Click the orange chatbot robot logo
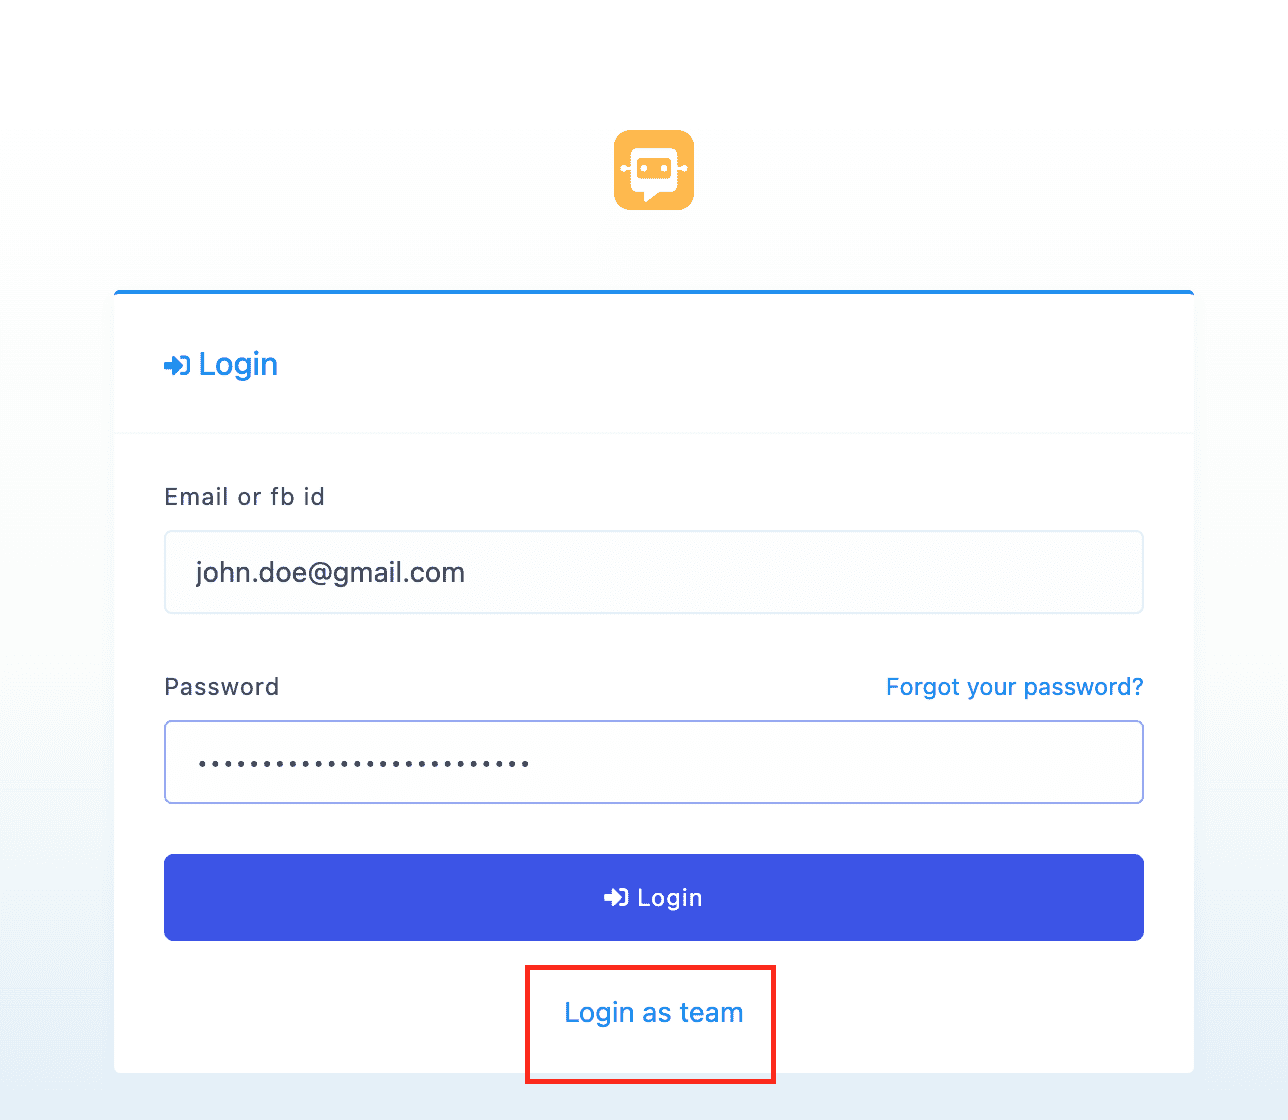The width and height of the screenshot is (1288, 1120). click(x=654, y=170)
